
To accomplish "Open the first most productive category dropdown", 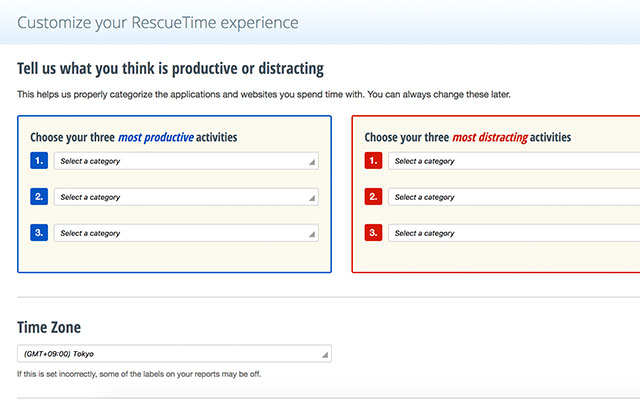I will [x=185, y=161].
